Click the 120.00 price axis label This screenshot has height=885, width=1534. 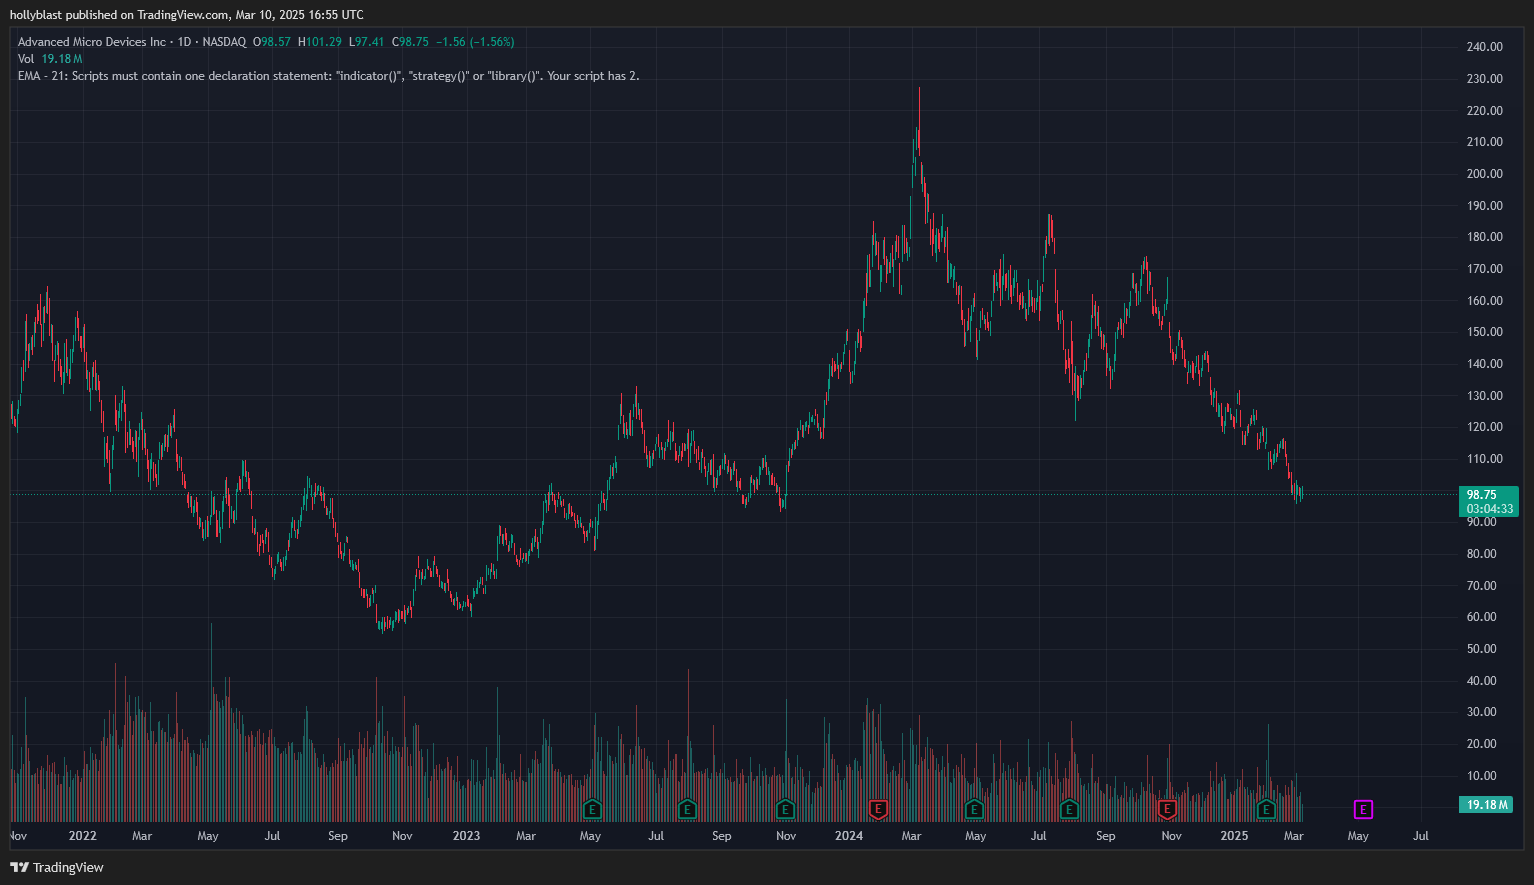click(1485, 427)
